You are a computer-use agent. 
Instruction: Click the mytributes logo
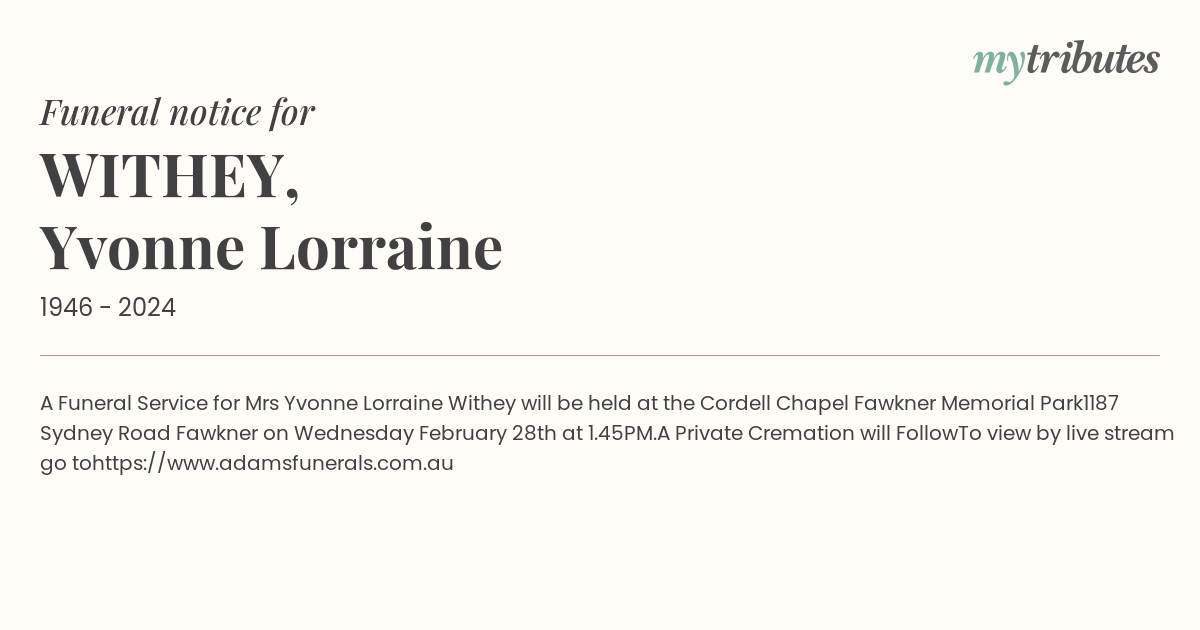[1066, 61]
